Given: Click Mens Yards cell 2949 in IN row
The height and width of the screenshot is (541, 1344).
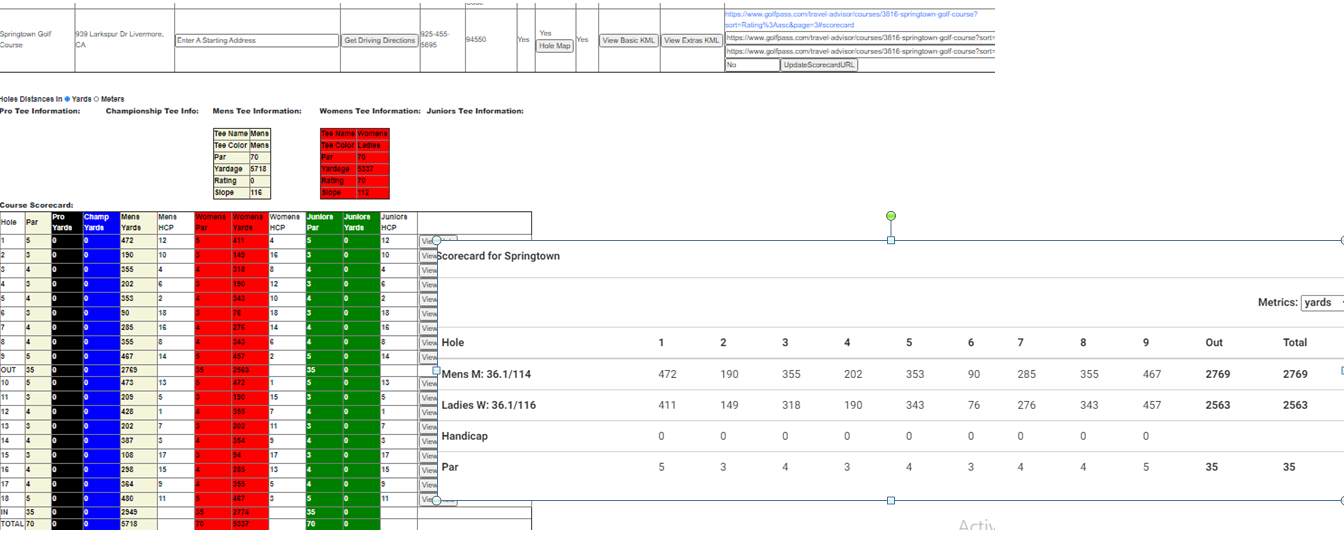Looking at the screenshot, I should click(x=137, y=511).
